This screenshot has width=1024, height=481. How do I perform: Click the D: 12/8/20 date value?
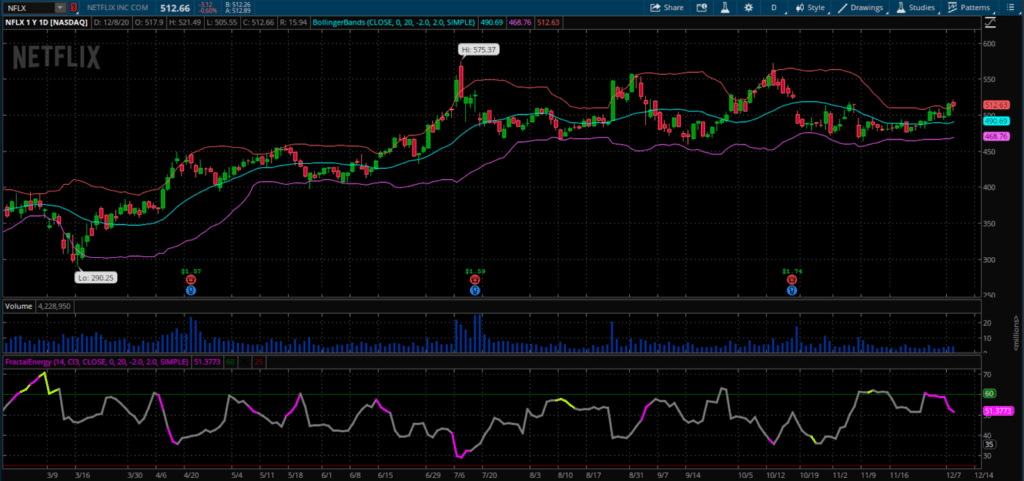tap(110, 22)
